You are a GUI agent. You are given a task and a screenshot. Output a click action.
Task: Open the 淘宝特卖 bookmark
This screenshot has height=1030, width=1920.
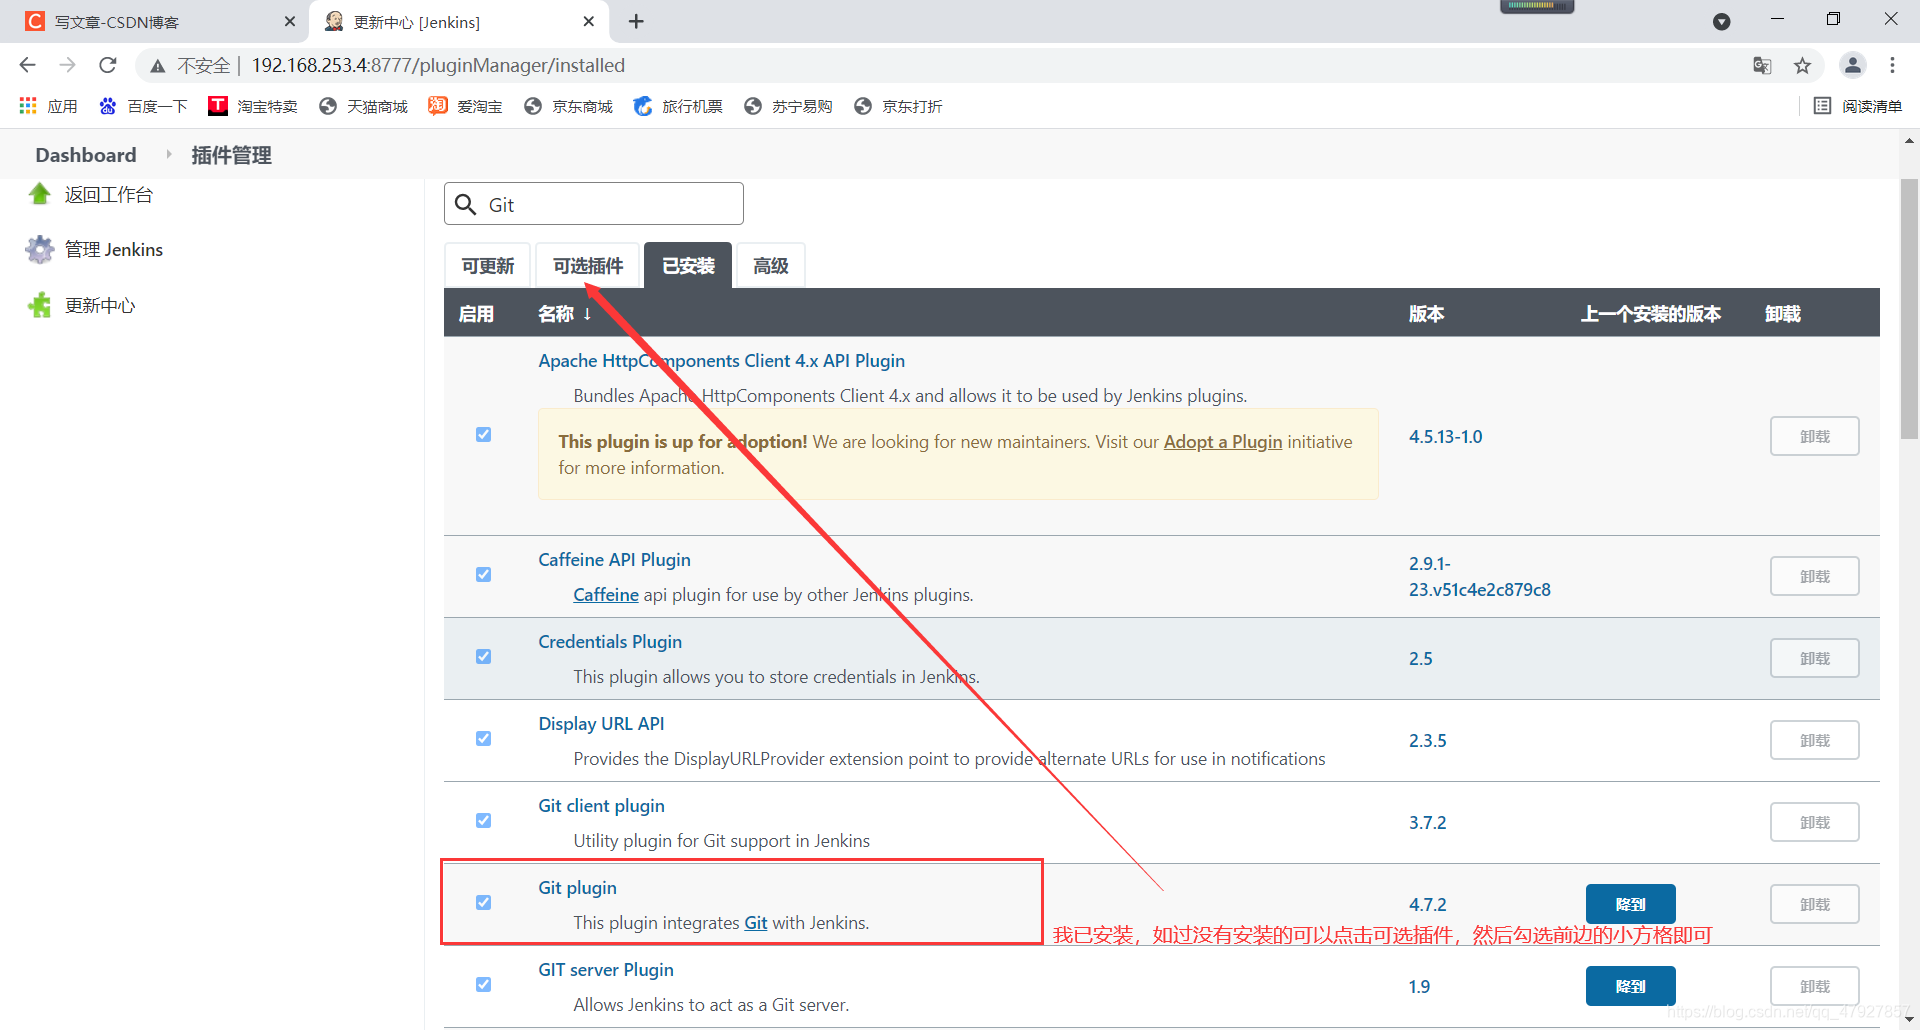253,106
